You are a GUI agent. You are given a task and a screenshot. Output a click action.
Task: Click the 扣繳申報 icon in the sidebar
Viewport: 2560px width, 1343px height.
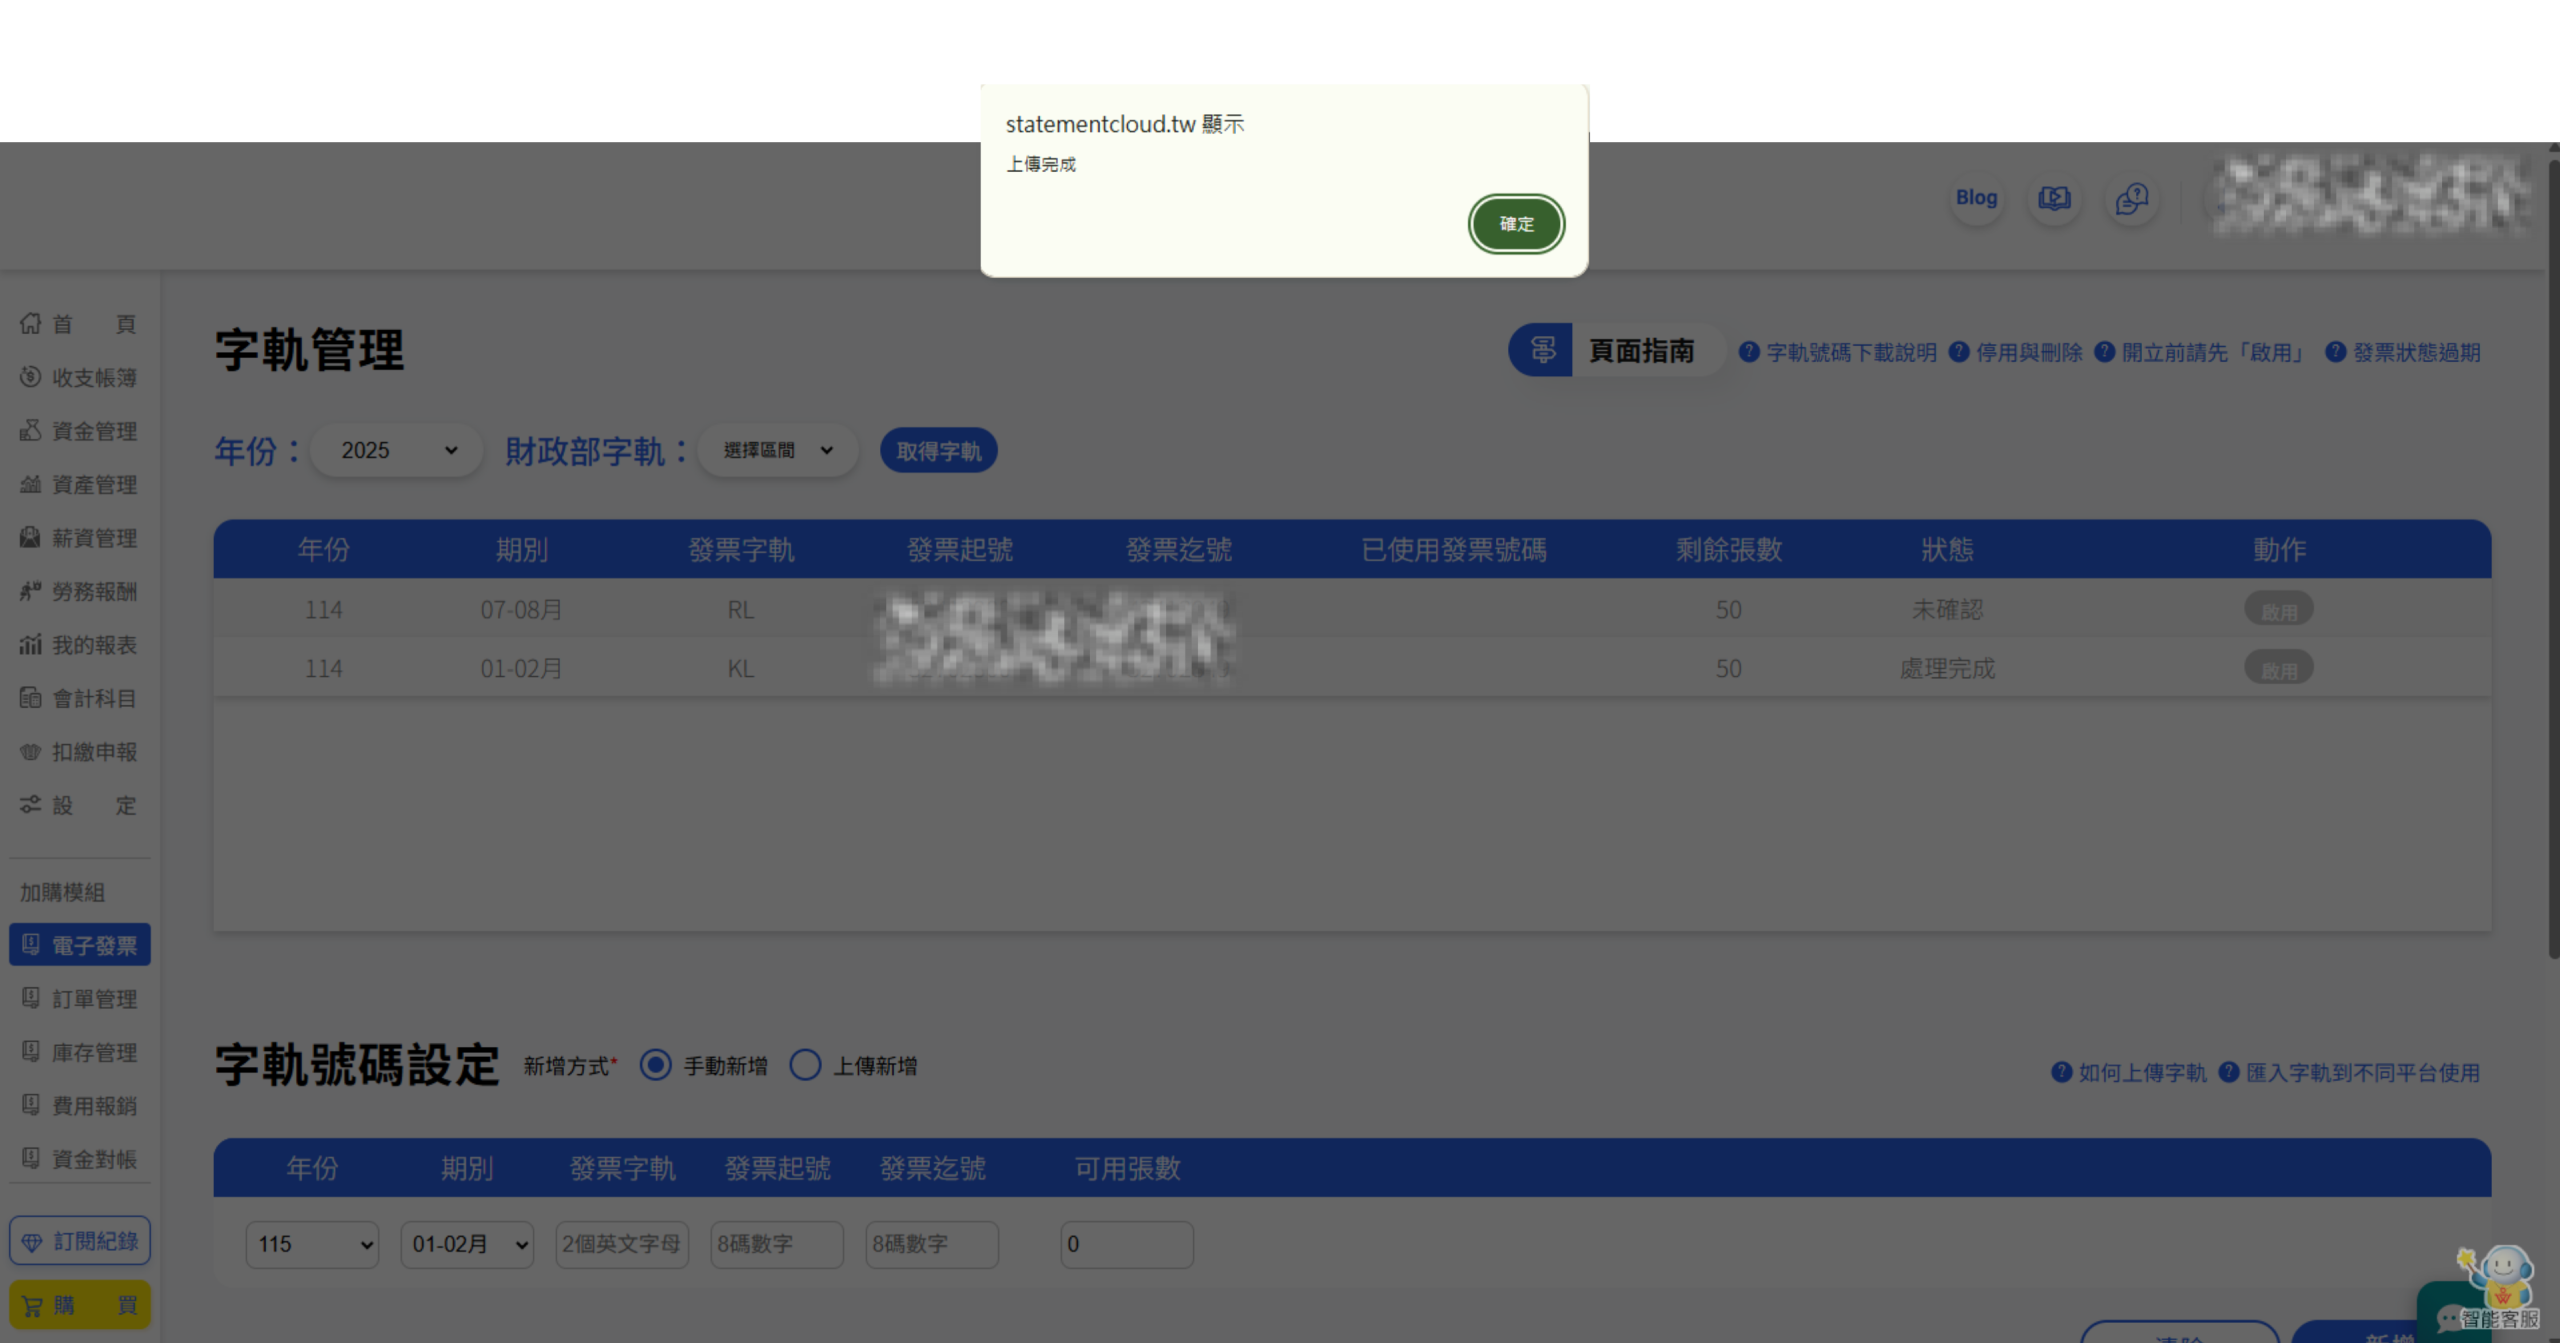[x=30, y=751]
